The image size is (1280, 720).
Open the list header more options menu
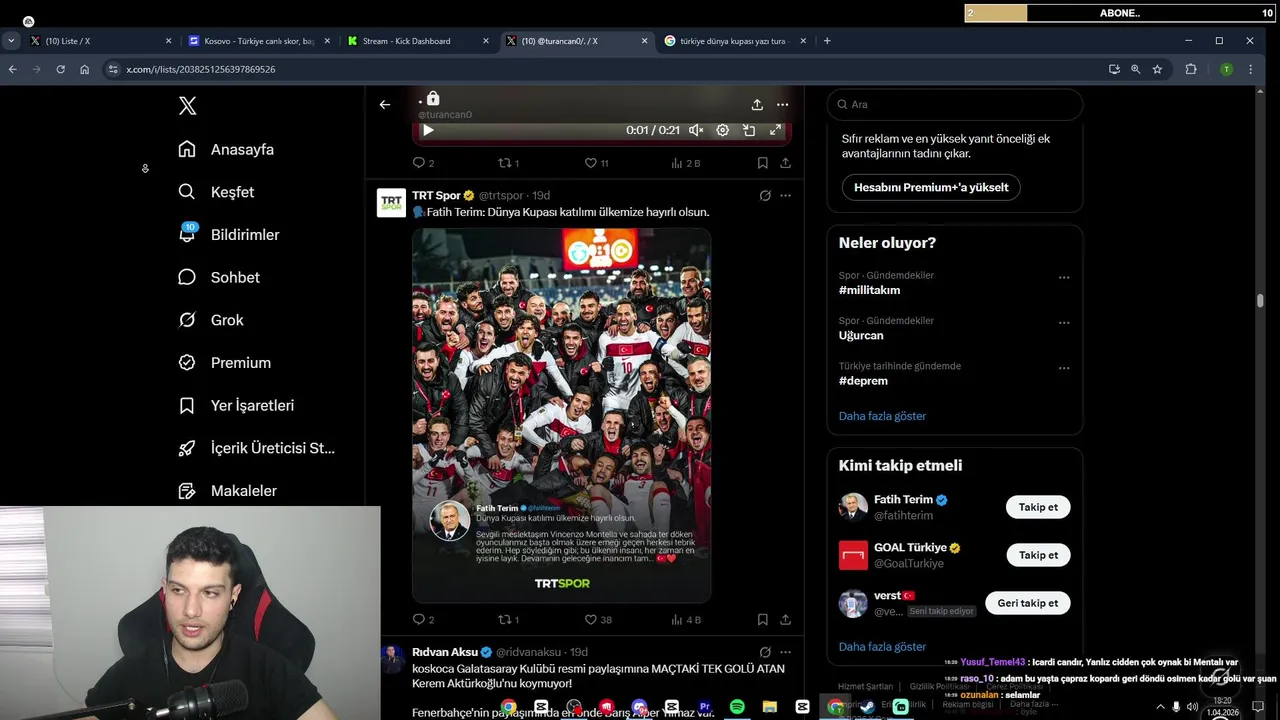(782, 104)
